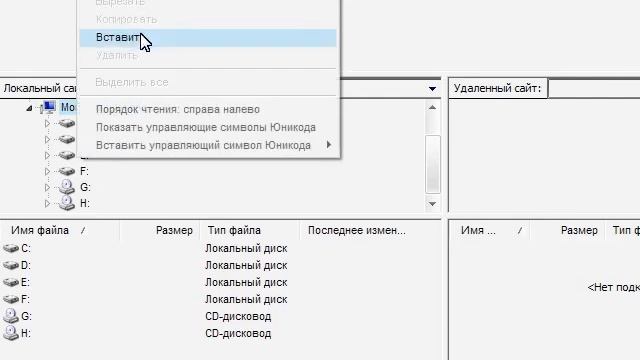640x360 pixels.
Task: Sort local files by Последнее изменение column
Action: click(370, 231)
